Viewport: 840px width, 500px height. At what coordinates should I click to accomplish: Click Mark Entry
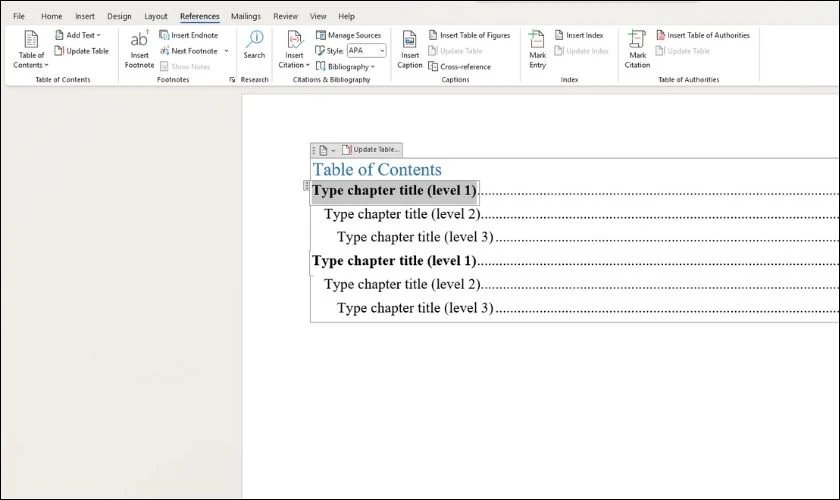537,49
